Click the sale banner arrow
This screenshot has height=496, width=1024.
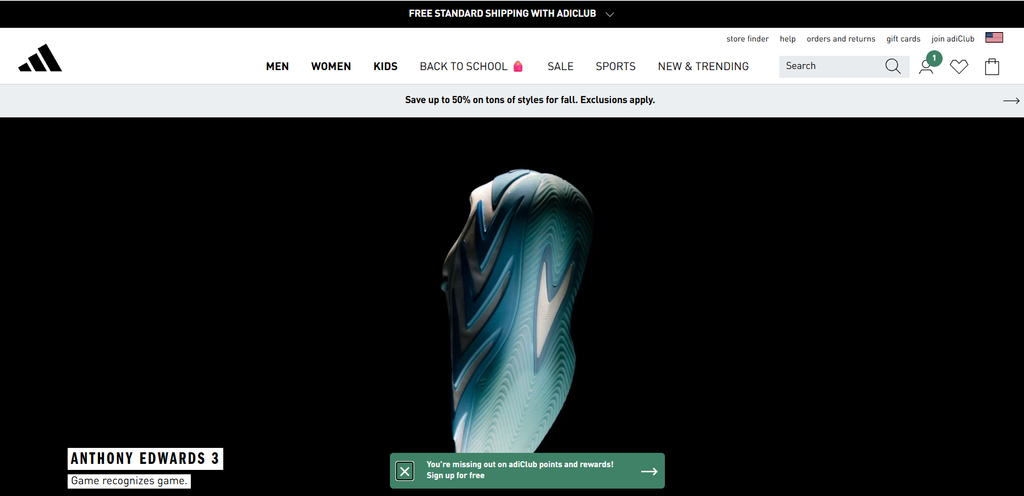(x=1011, y=101)
